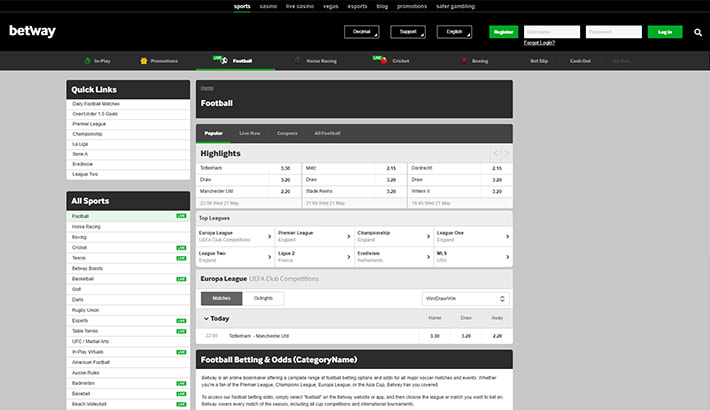Click the Cricket ball icon

click(x=384, y=61)
